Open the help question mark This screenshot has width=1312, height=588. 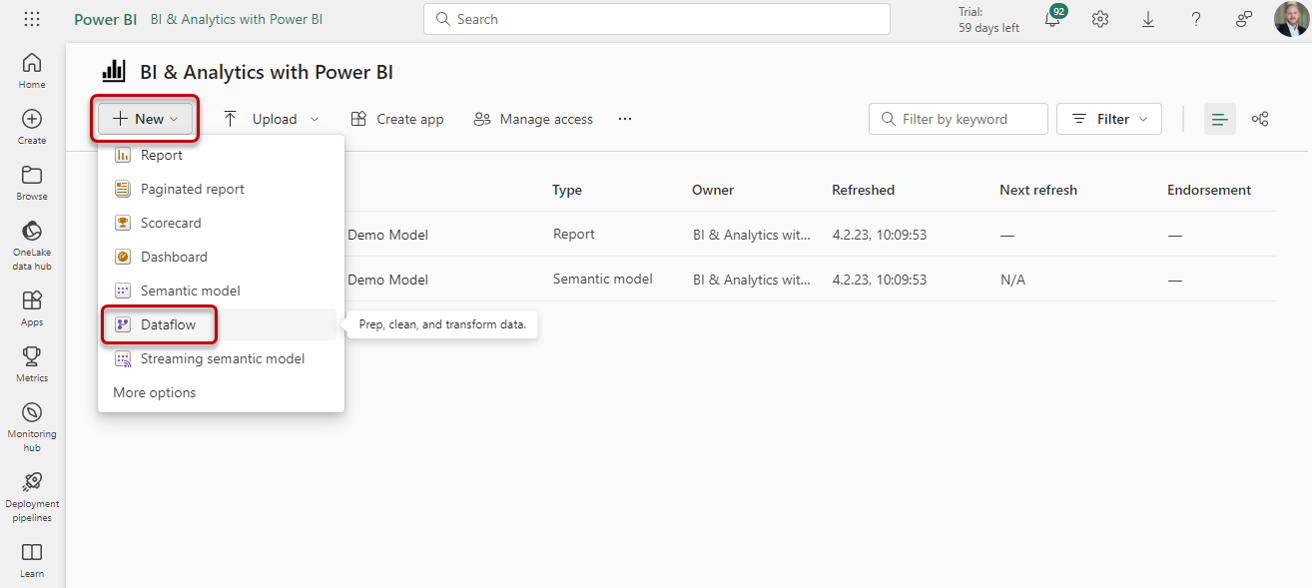[1196, 19]
